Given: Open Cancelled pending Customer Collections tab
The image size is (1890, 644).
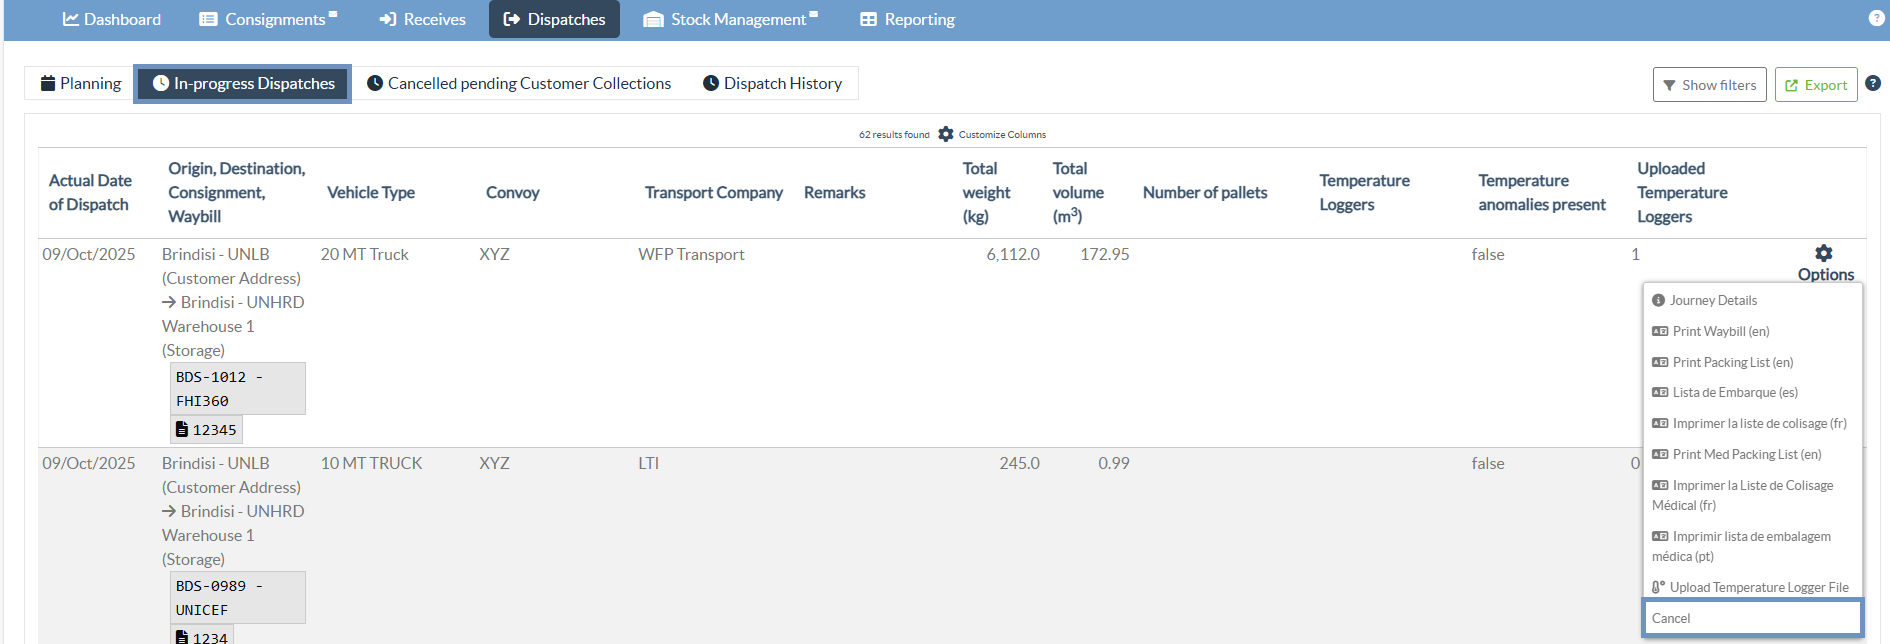Looking at the screenshot, I should (x=519, y=83).
